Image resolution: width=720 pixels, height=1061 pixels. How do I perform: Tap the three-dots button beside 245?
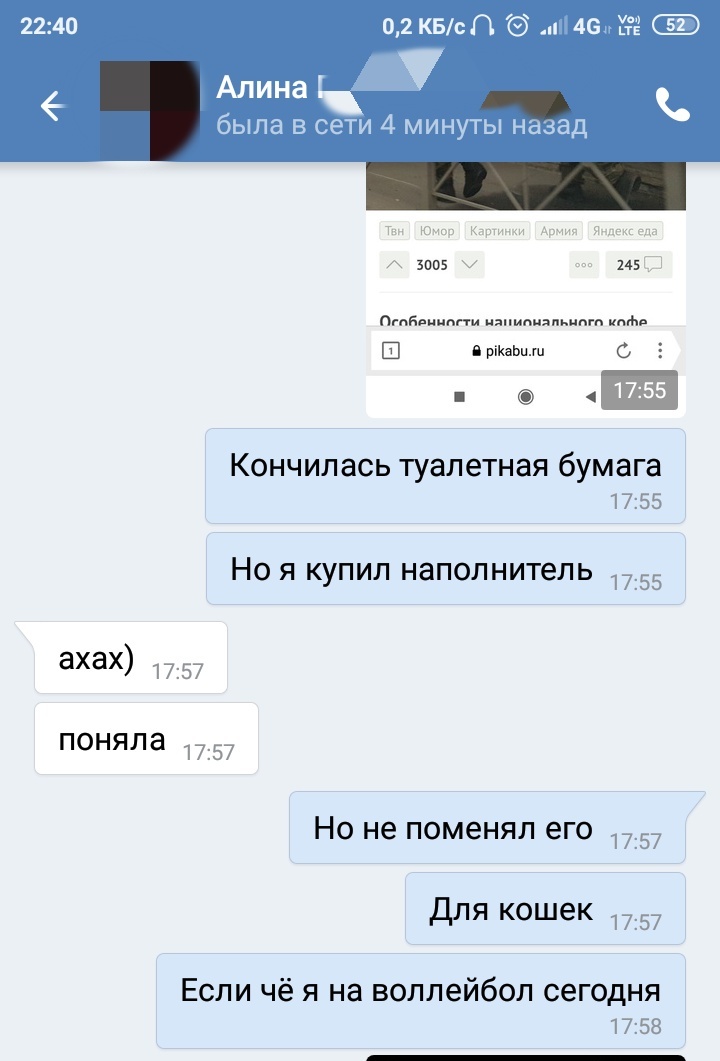(x=584, y=265)
